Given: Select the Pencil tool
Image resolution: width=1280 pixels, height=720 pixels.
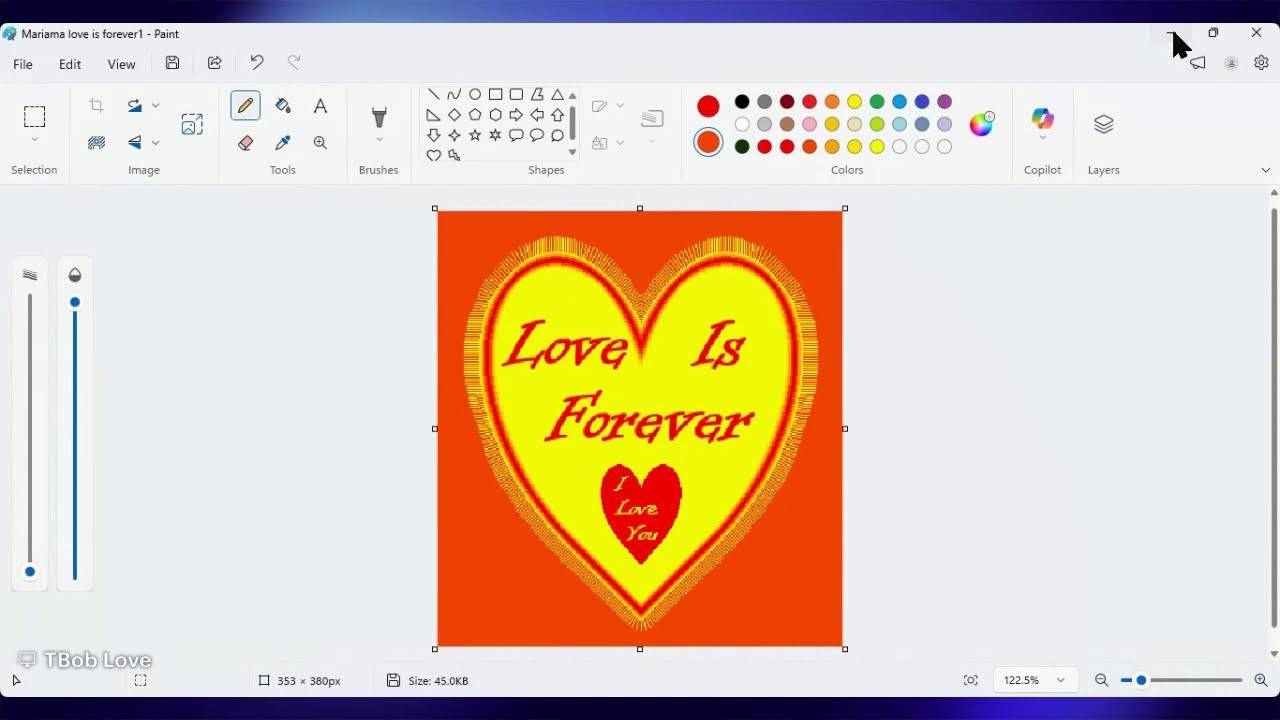Looking at the screenshot, I should pos(245,106).
